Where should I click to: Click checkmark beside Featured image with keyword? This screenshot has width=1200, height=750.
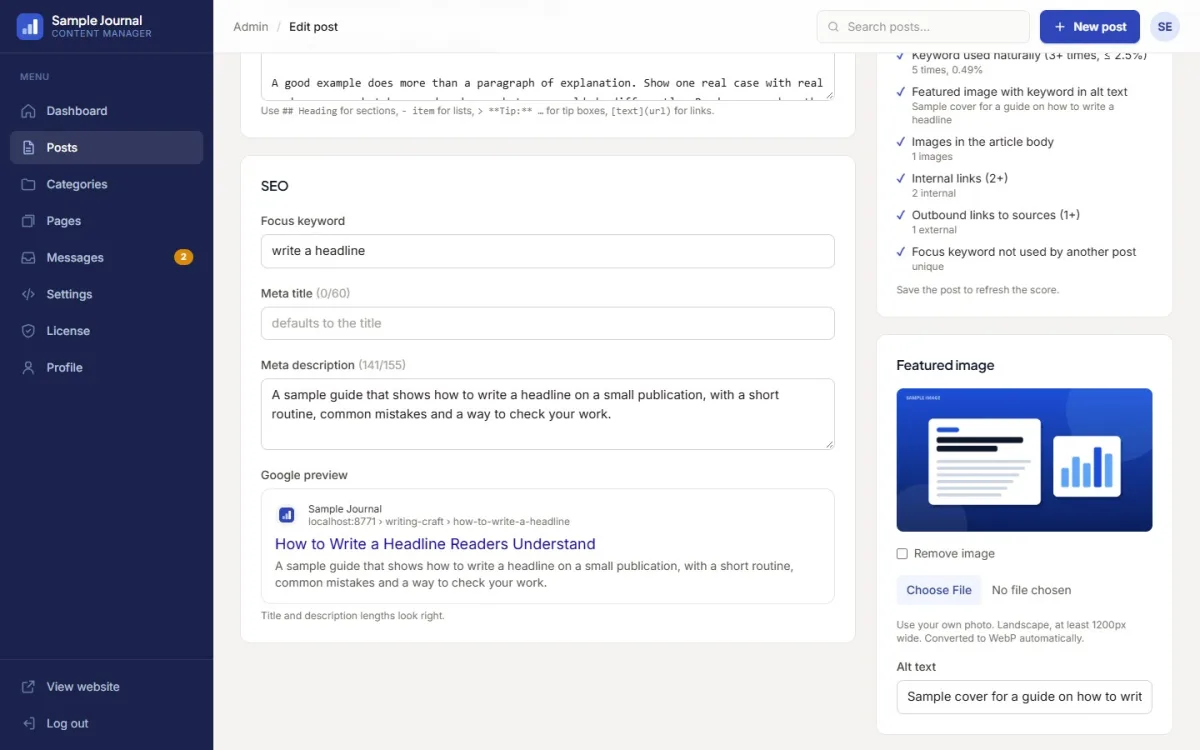[901, 92]
